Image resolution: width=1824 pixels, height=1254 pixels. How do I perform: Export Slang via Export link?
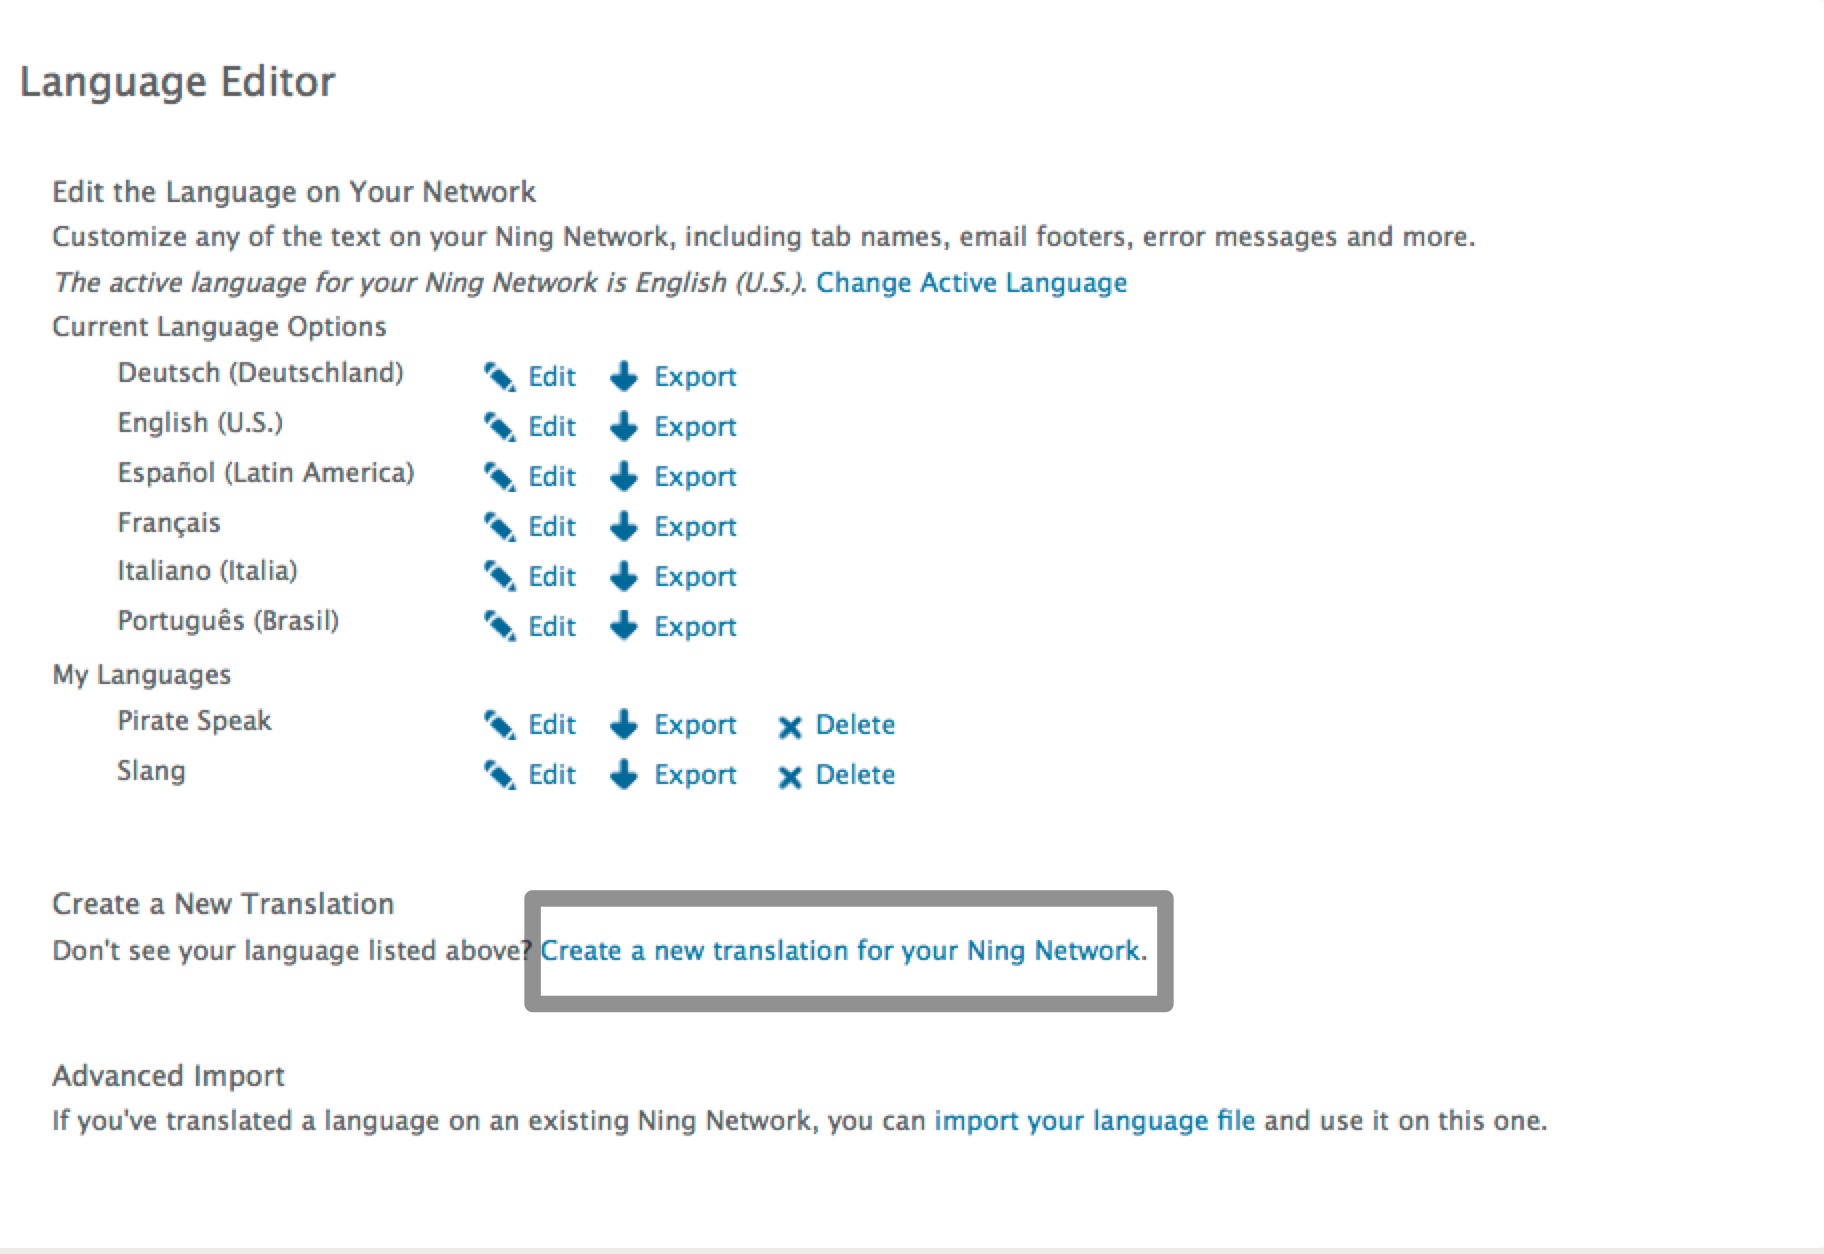[x=695, y=776]
